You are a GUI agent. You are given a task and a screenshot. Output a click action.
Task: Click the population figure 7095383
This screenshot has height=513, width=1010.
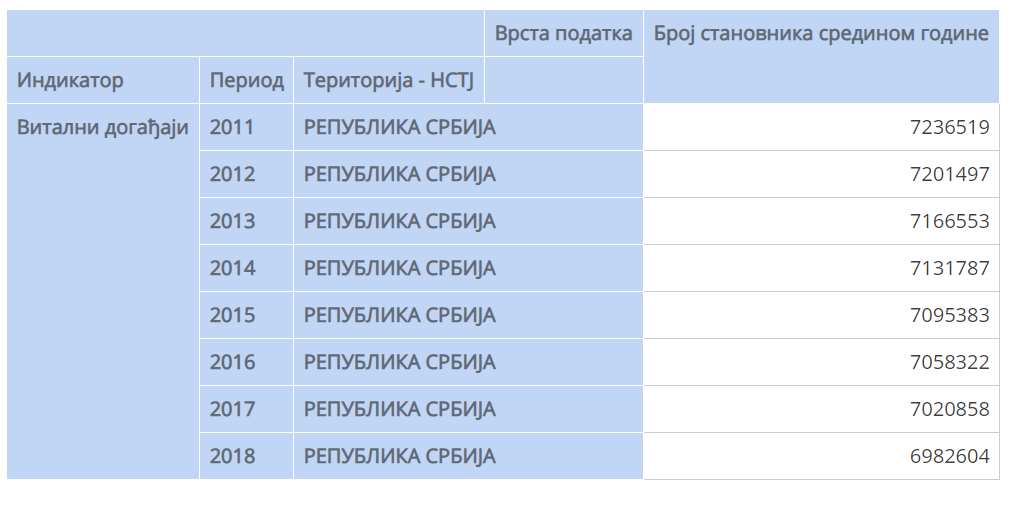tap(948, 315)
